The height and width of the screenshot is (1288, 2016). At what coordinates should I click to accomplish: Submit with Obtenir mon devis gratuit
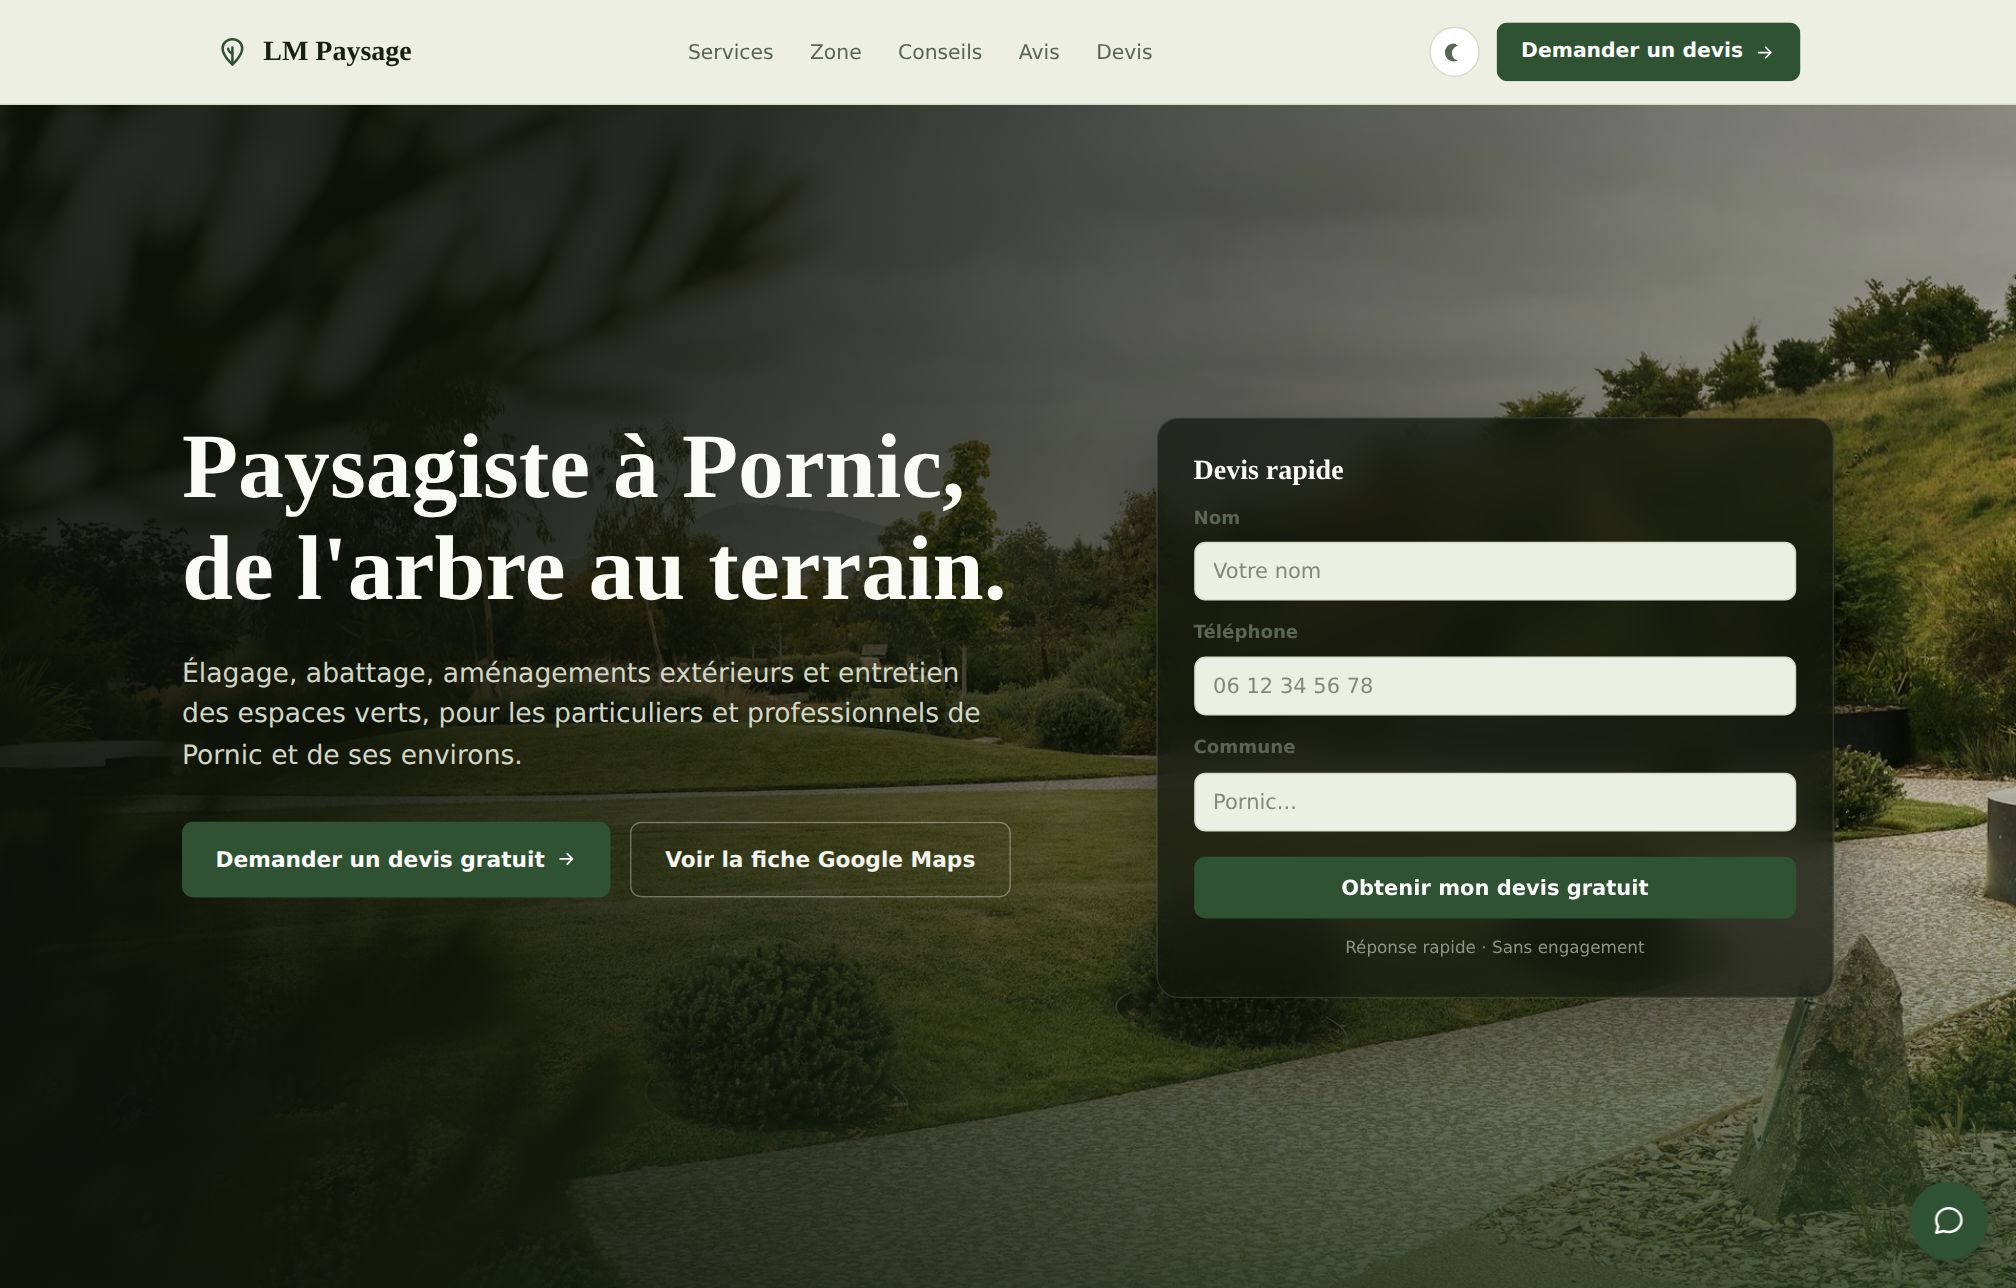click(1494, 888)
